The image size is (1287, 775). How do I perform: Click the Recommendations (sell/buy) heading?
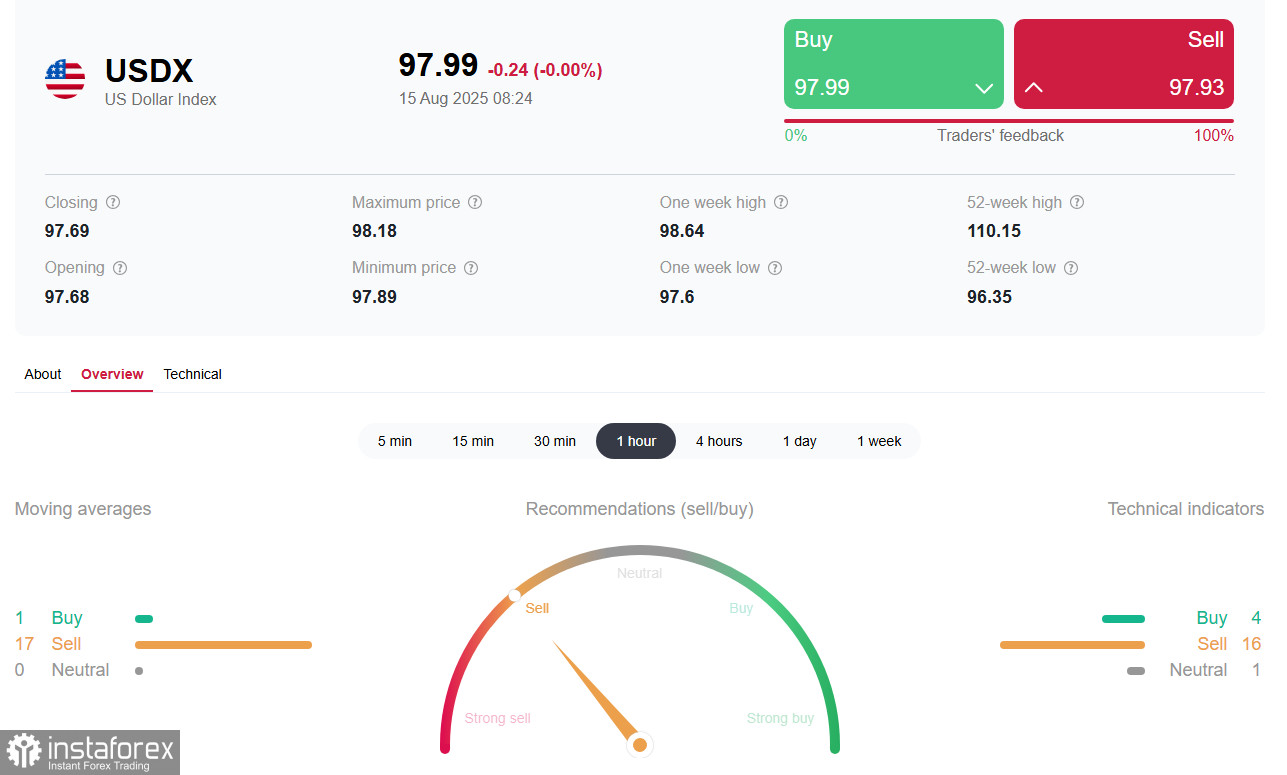[x=640, y=509]
